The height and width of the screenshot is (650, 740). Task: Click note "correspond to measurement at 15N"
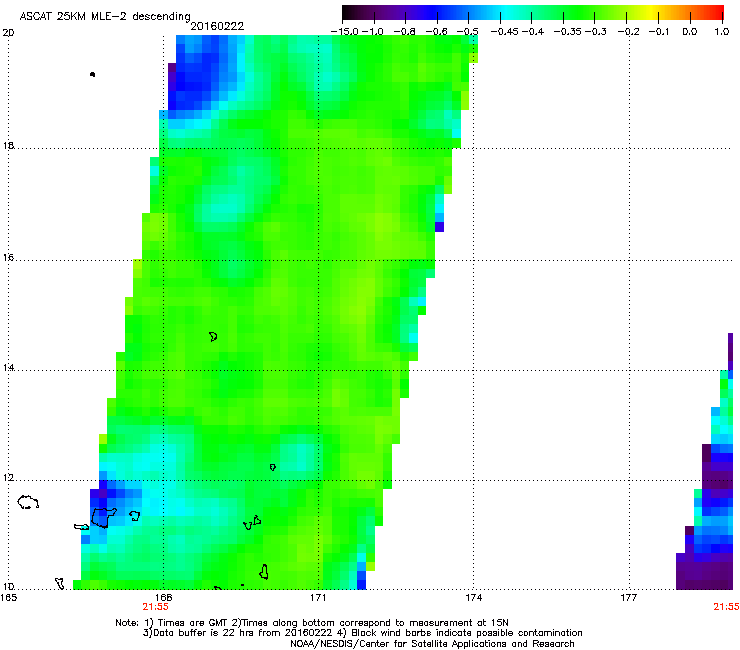tap(424, 623)
